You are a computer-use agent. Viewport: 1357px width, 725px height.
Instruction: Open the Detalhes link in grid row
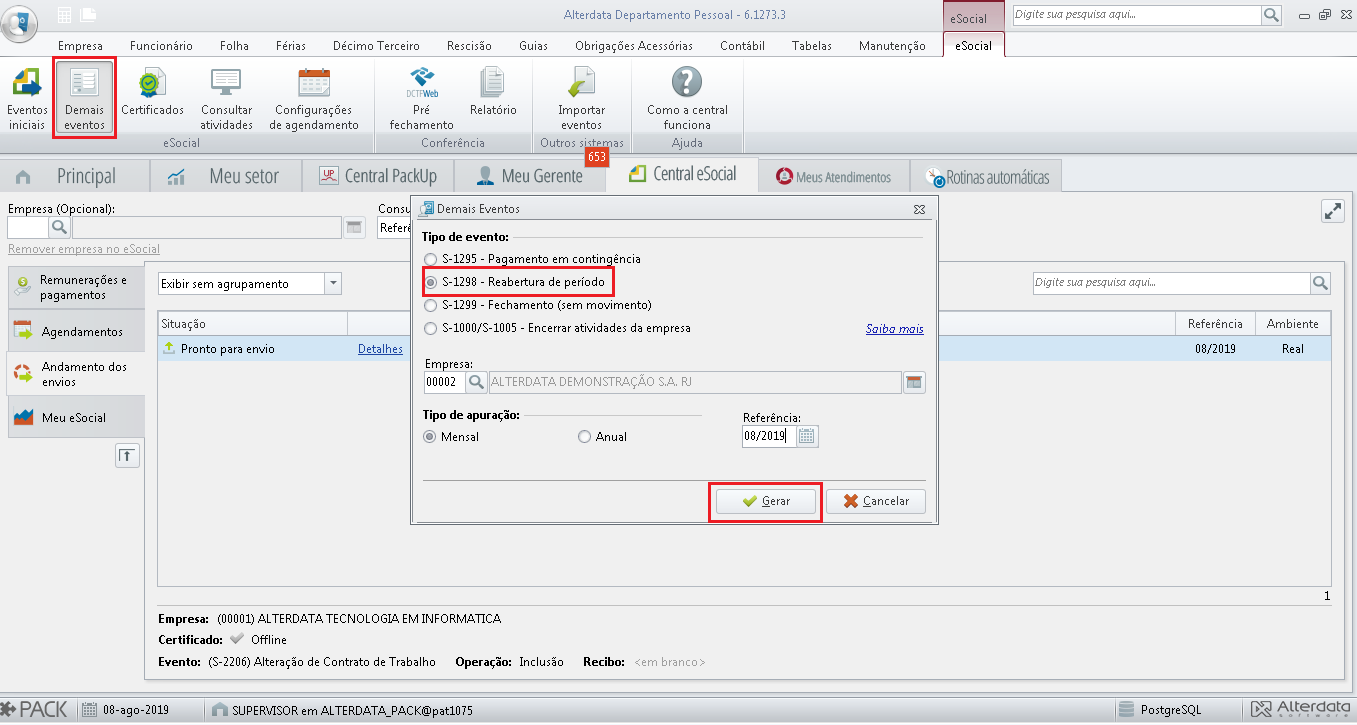380,349
